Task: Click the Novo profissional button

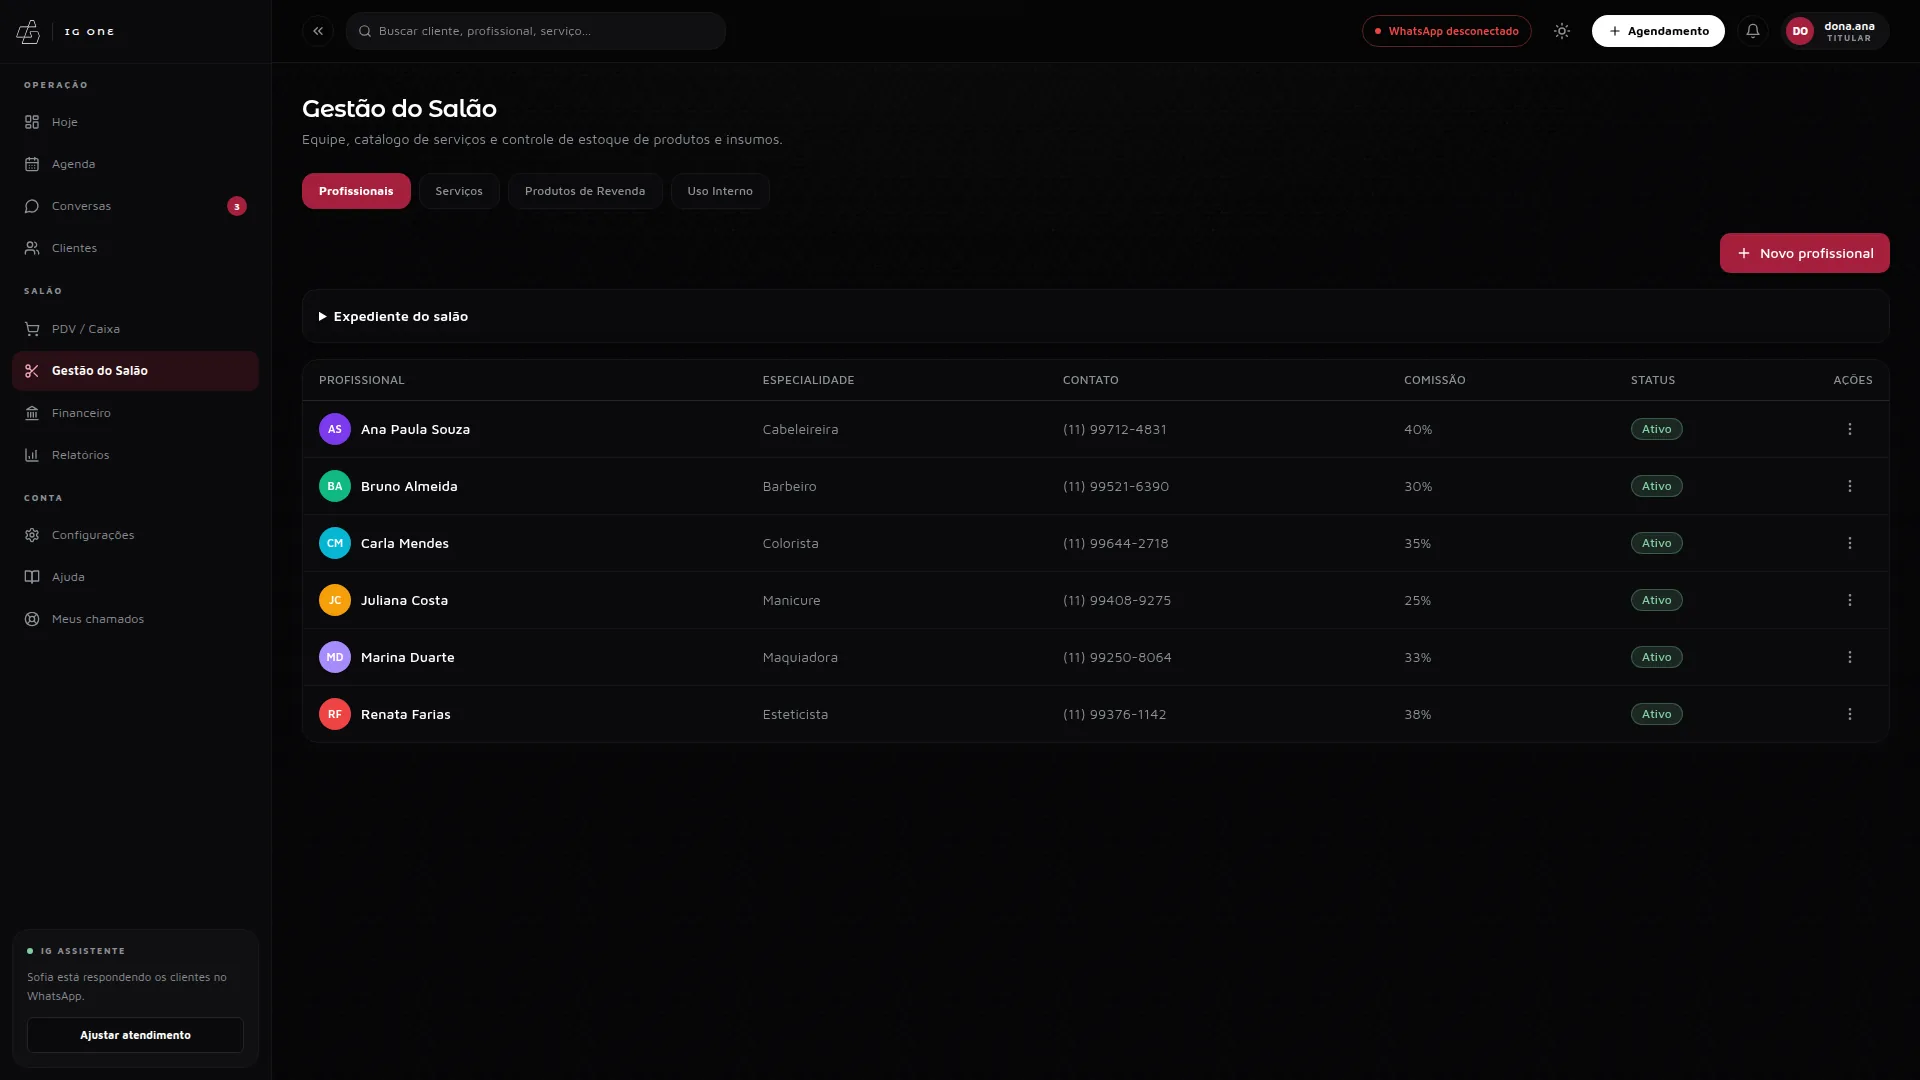Action: point(1804,253)
